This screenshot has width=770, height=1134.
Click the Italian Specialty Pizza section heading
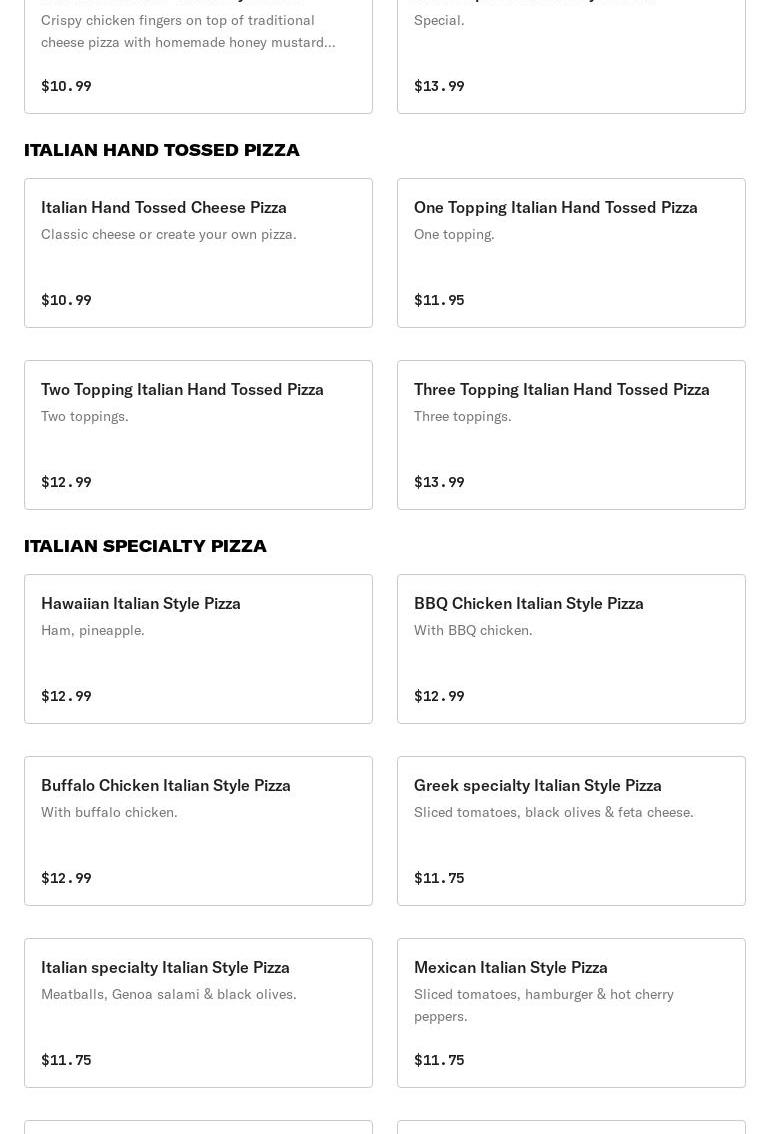click(x=146, y=546)
